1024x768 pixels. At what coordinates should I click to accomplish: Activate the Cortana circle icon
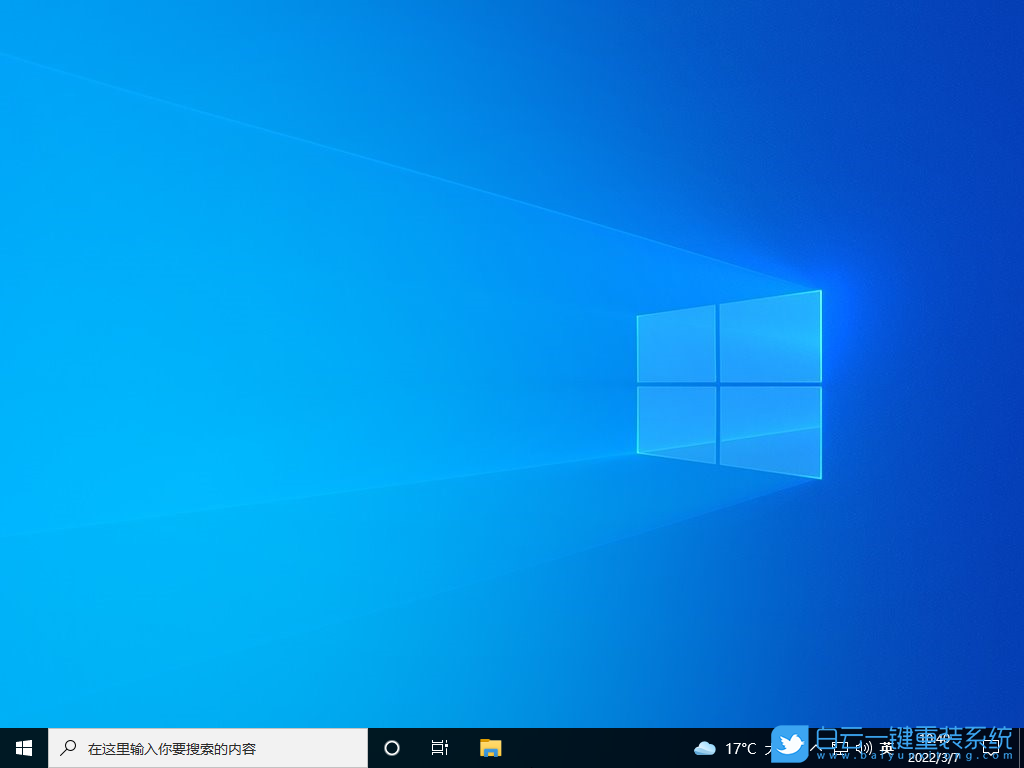click(391, 747)
